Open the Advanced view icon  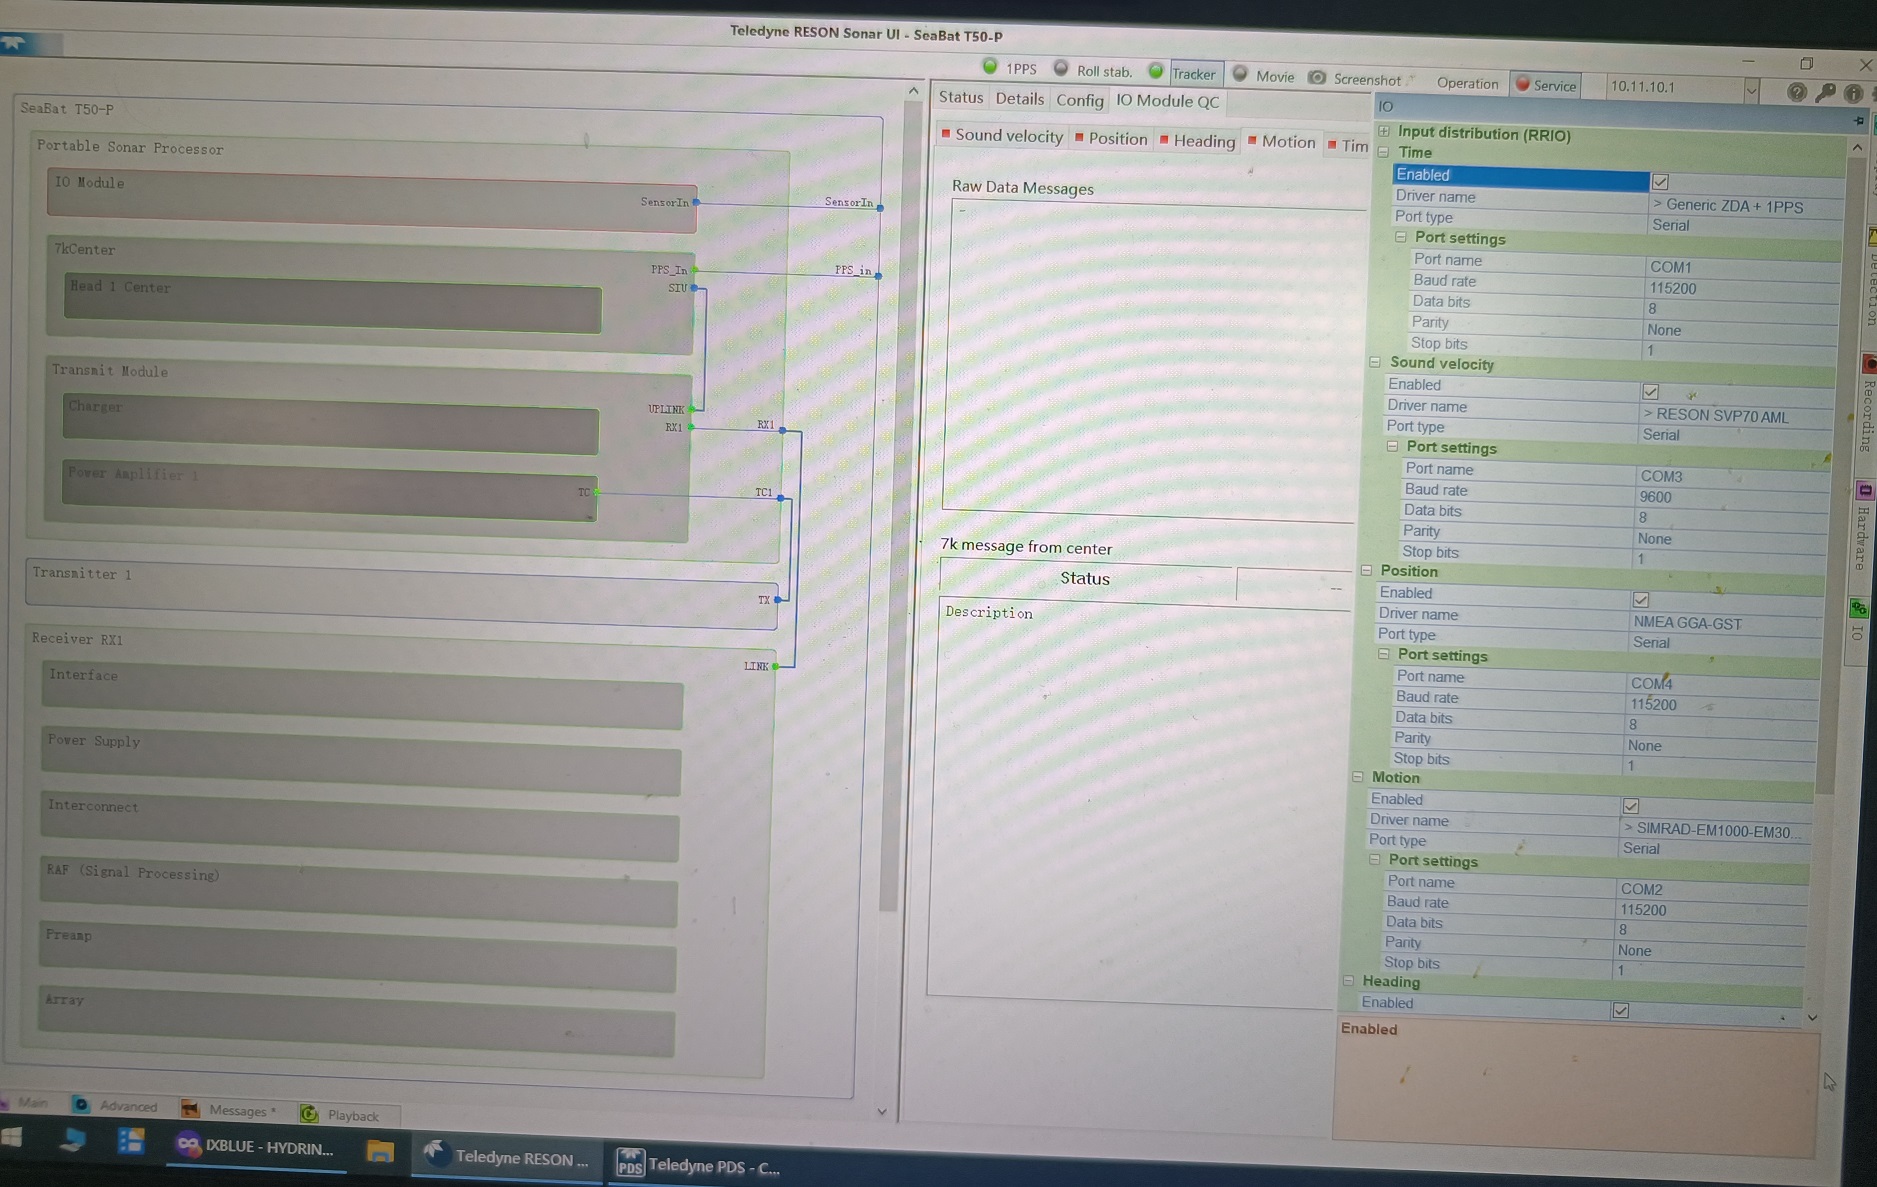click(x=81, y=1104)
